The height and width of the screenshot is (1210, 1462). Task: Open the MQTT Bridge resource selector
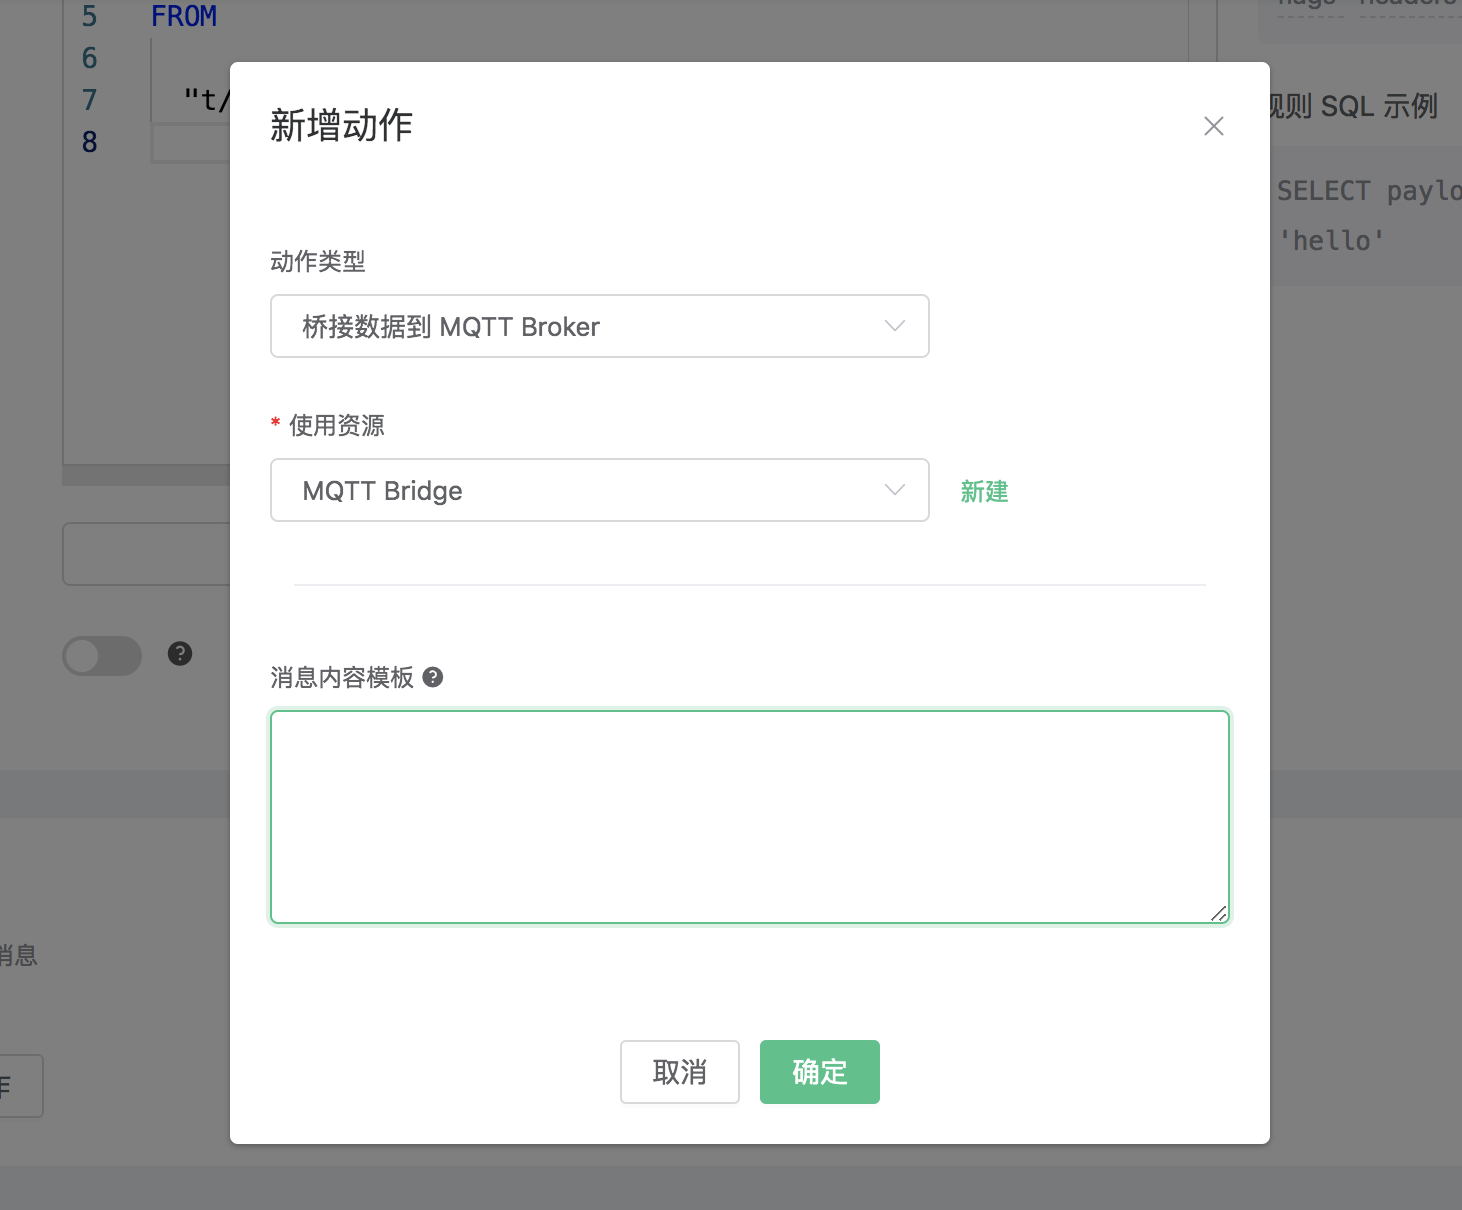point(580,490)
